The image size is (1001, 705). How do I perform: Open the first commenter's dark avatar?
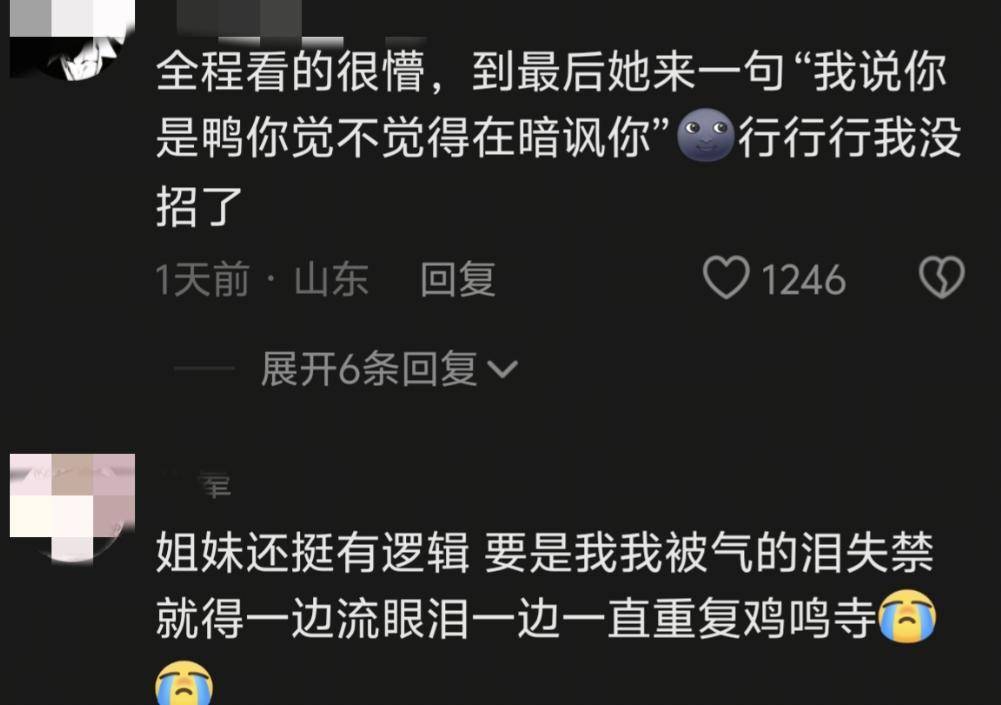click(x=72, y=40)
